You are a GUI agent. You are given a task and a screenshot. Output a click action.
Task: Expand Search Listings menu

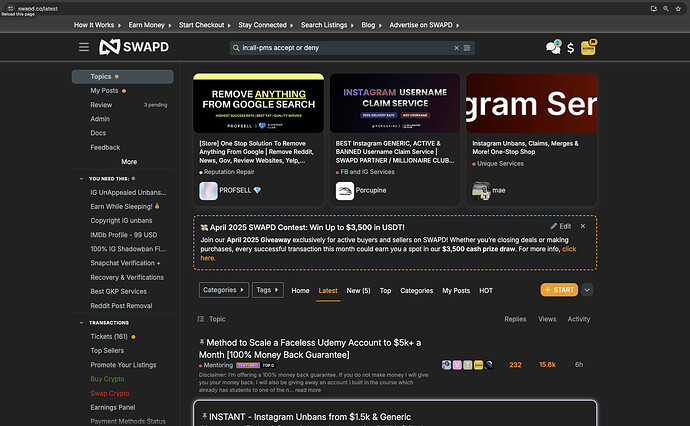click(327, 25)
